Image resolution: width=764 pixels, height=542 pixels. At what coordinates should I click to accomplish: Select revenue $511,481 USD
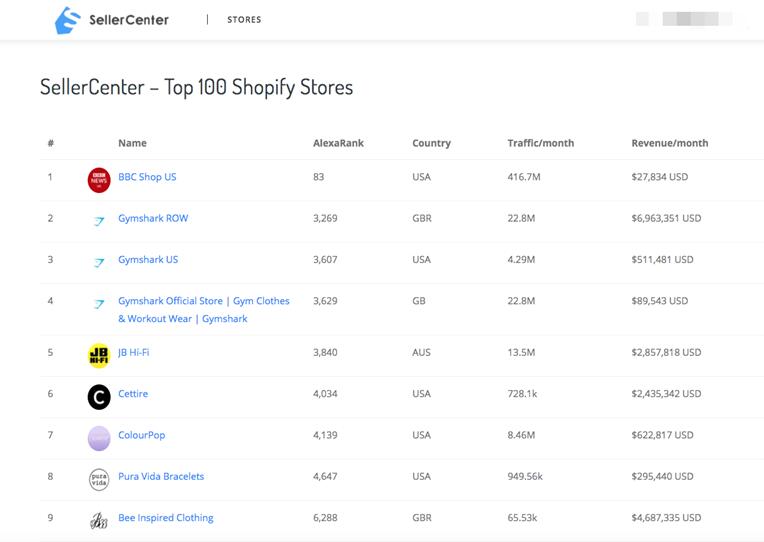[662, 260]
